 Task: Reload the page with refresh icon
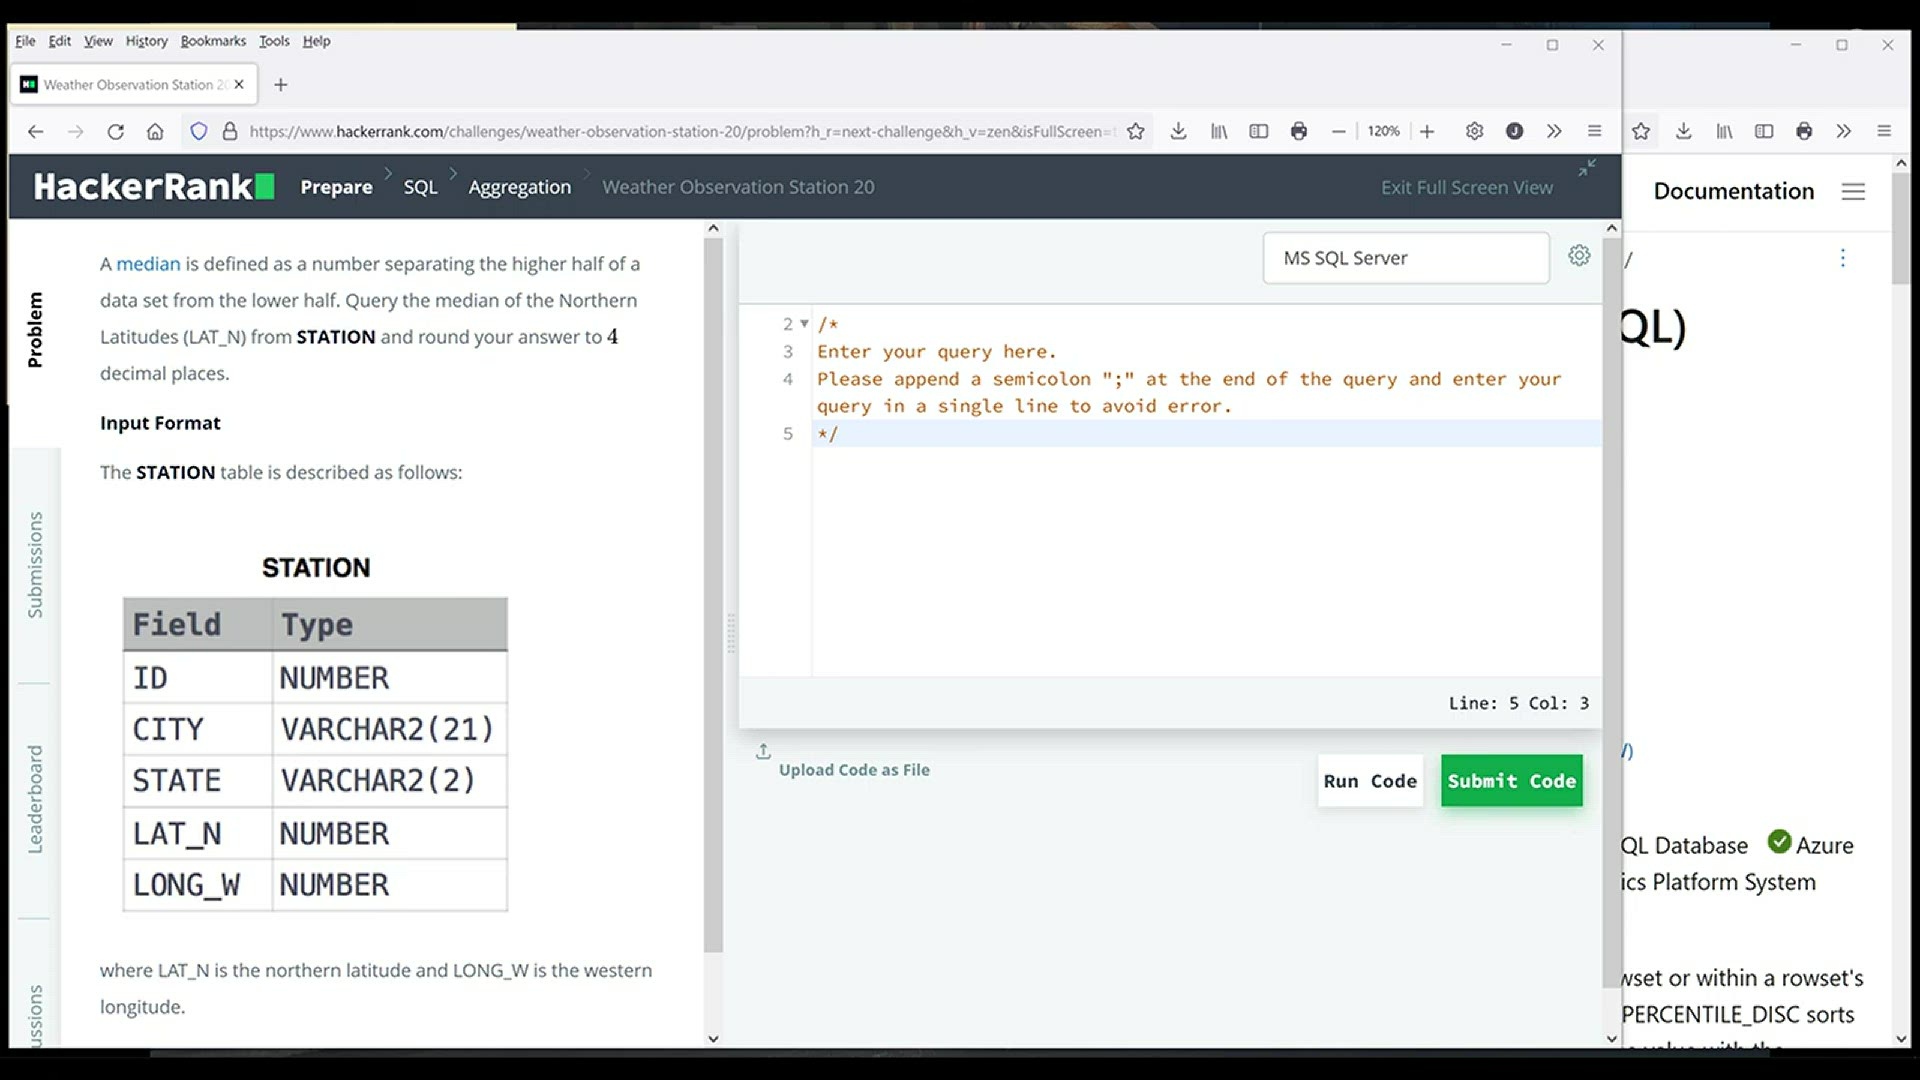[x=115, y=131]
